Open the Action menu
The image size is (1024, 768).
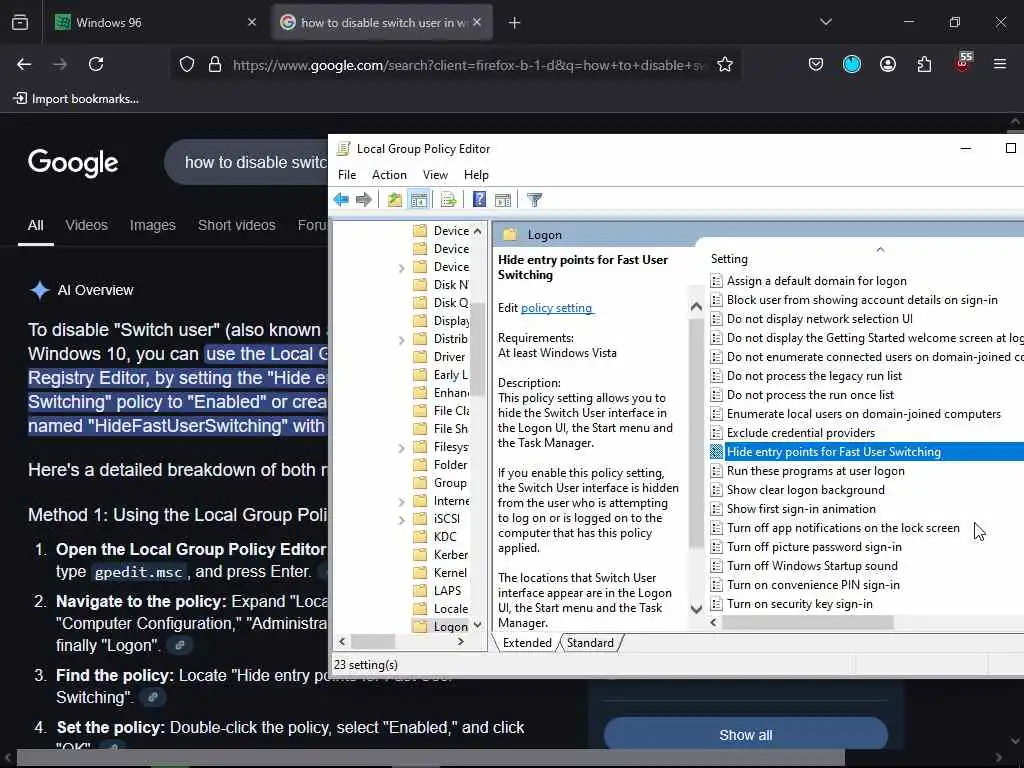click(x=389, y=174)
